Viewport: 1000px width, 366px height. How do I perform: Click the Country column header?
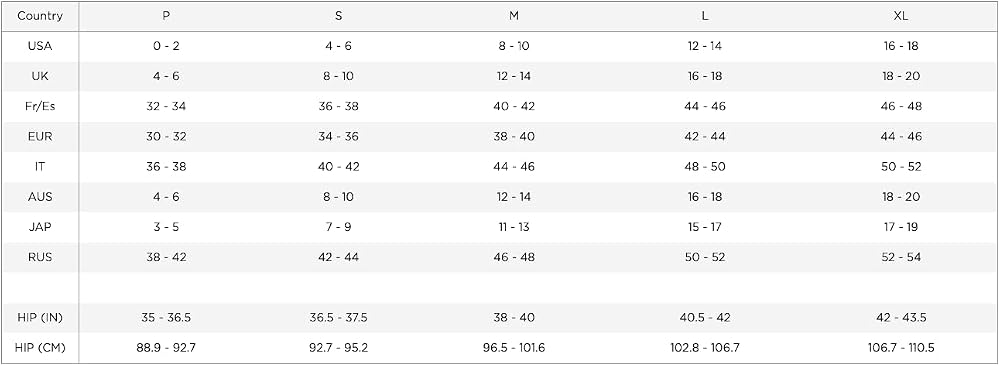click(40, 17)
